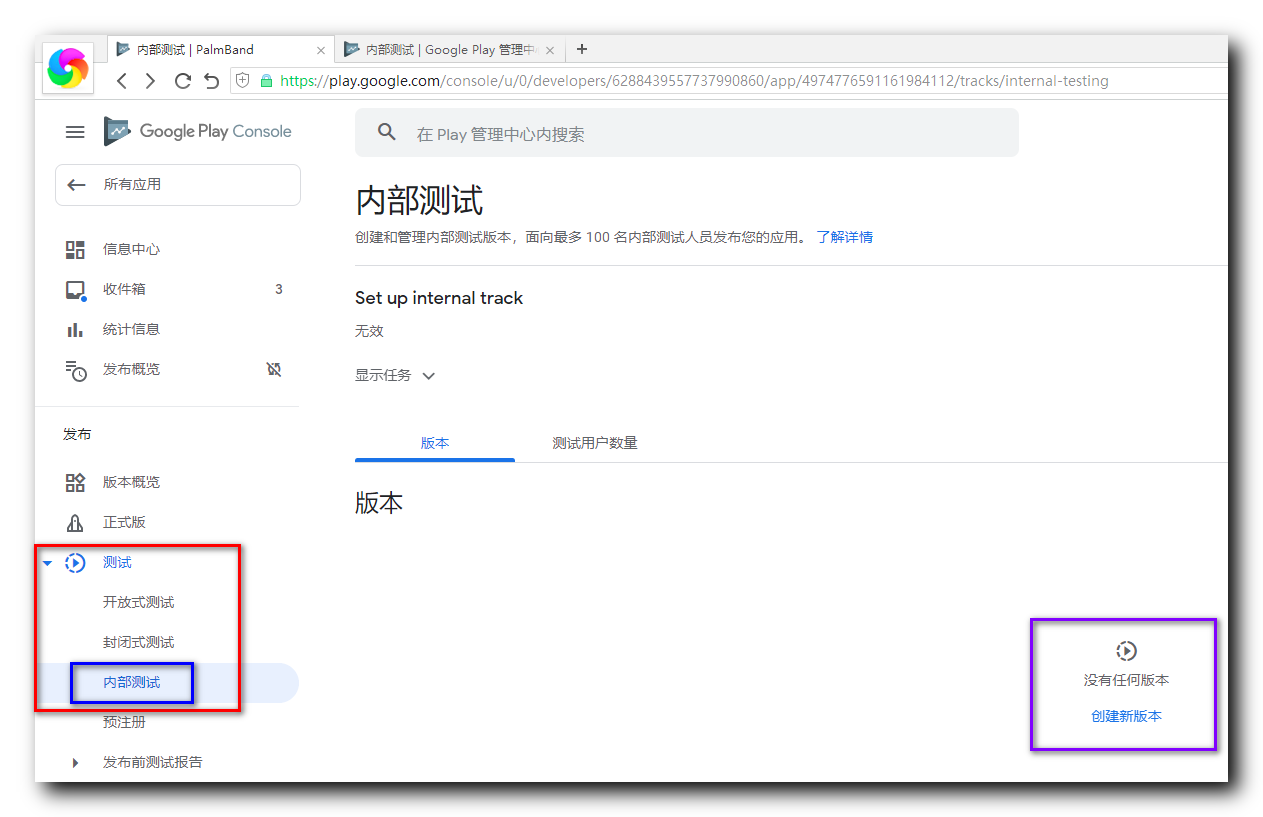This screenshot has width=1263, height=817.
Task: Click the browser back arrow
Action: pyautogui.click(x=122, y=81)
